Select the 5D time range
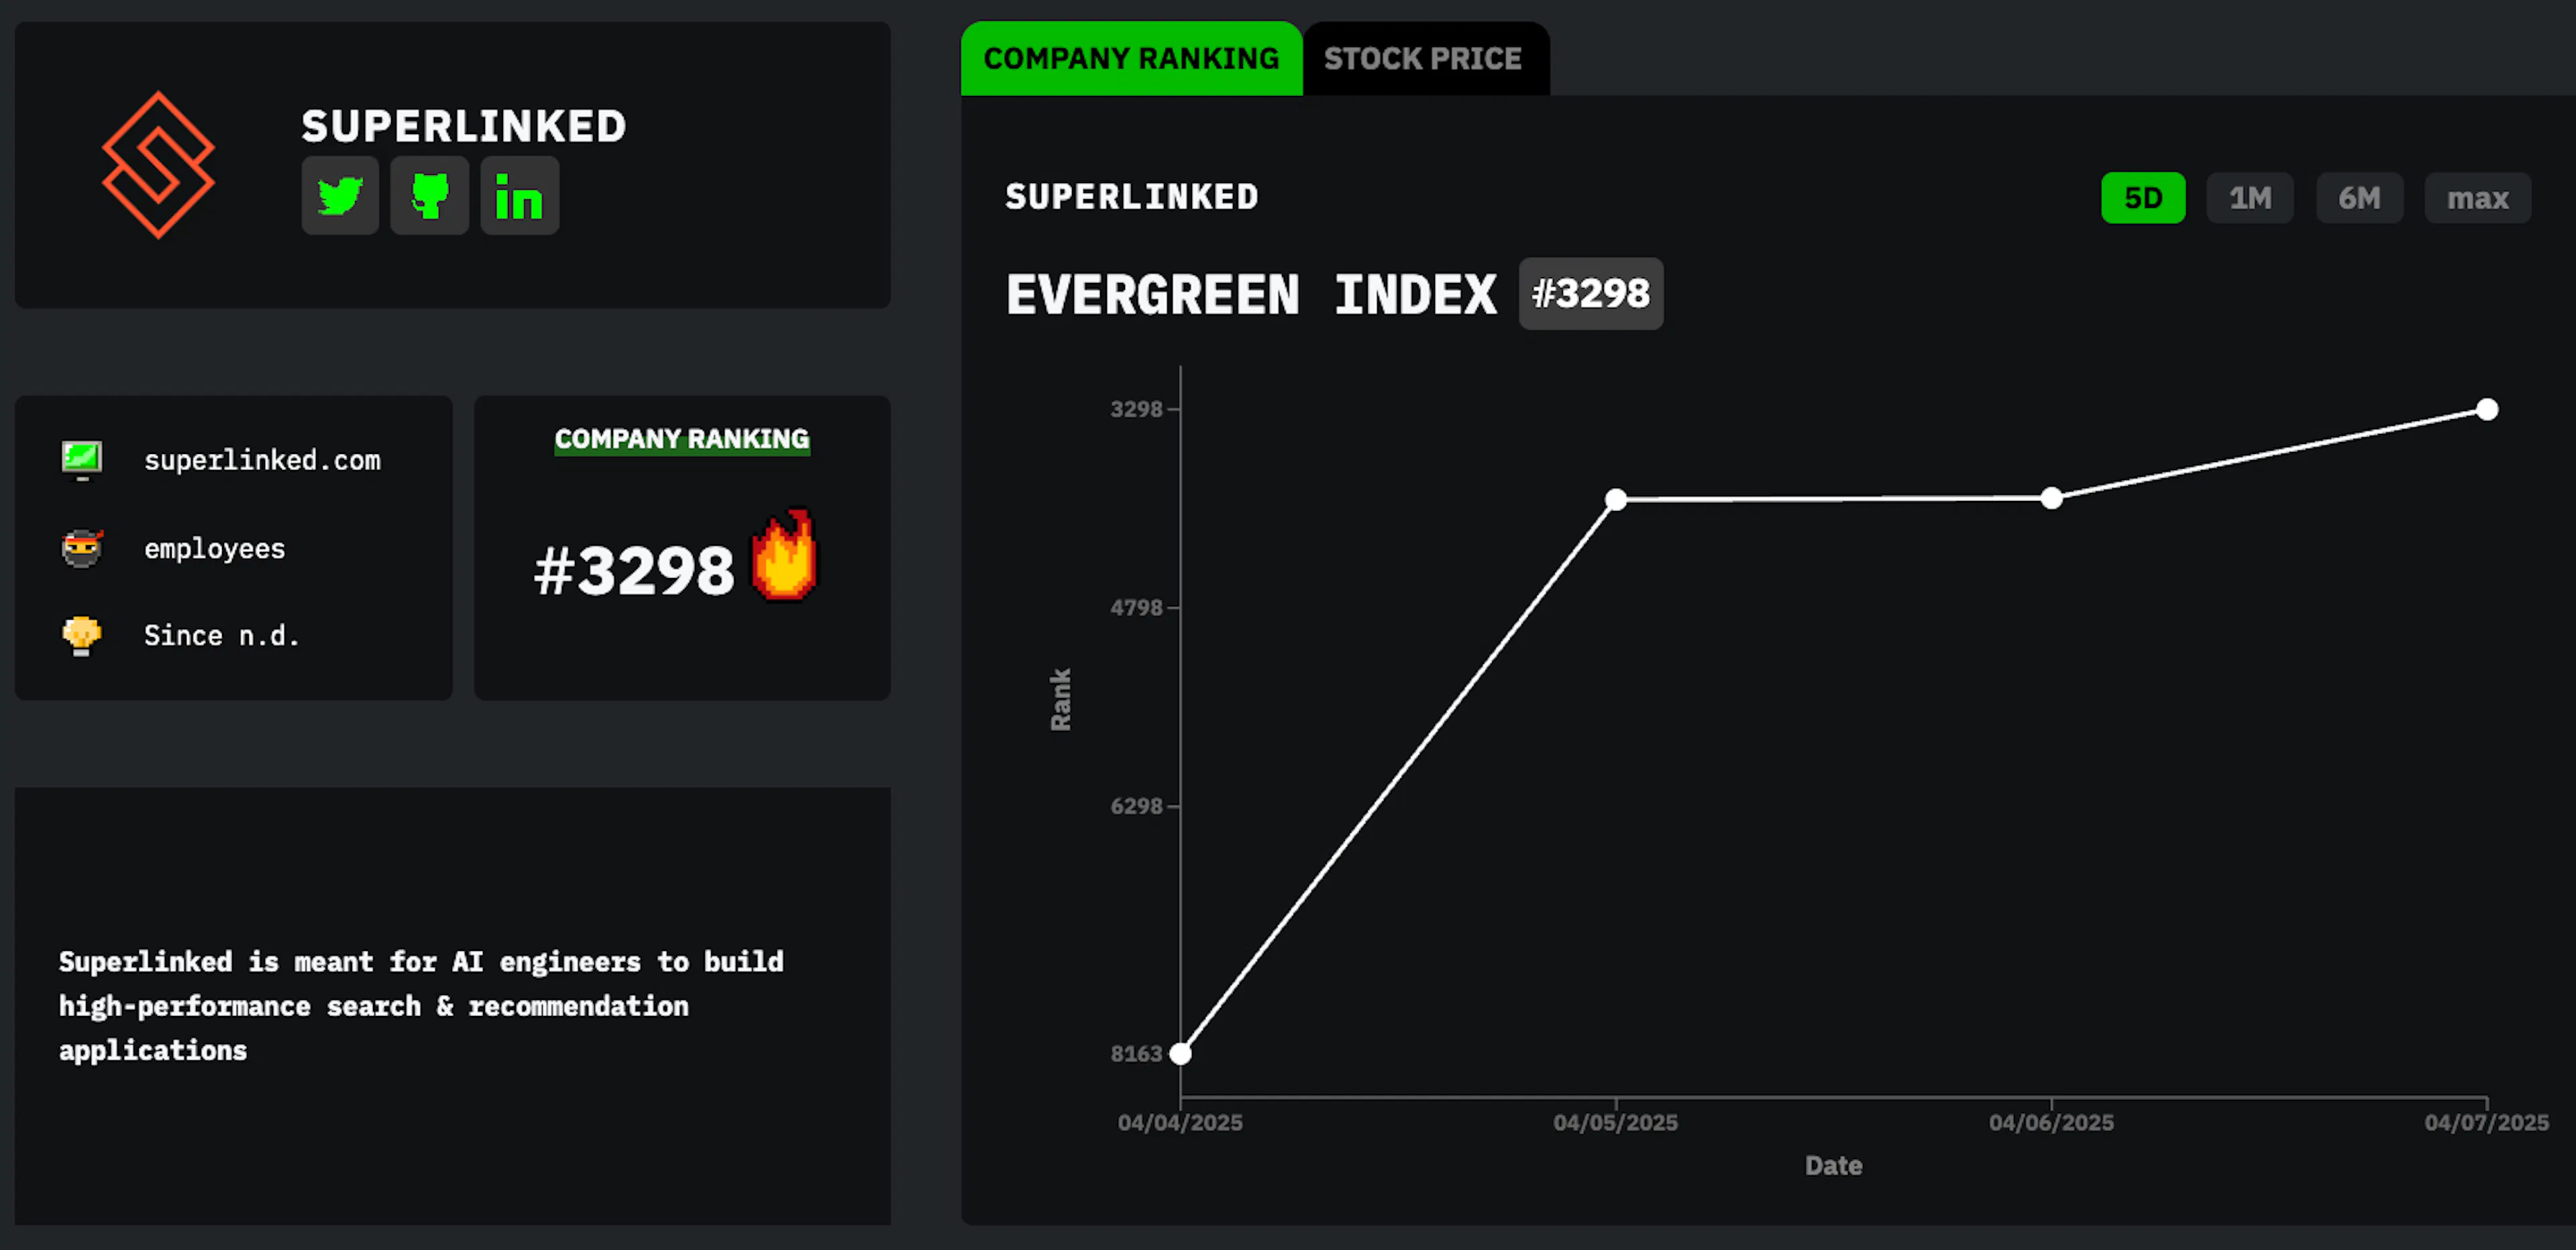 (2143, 198)
